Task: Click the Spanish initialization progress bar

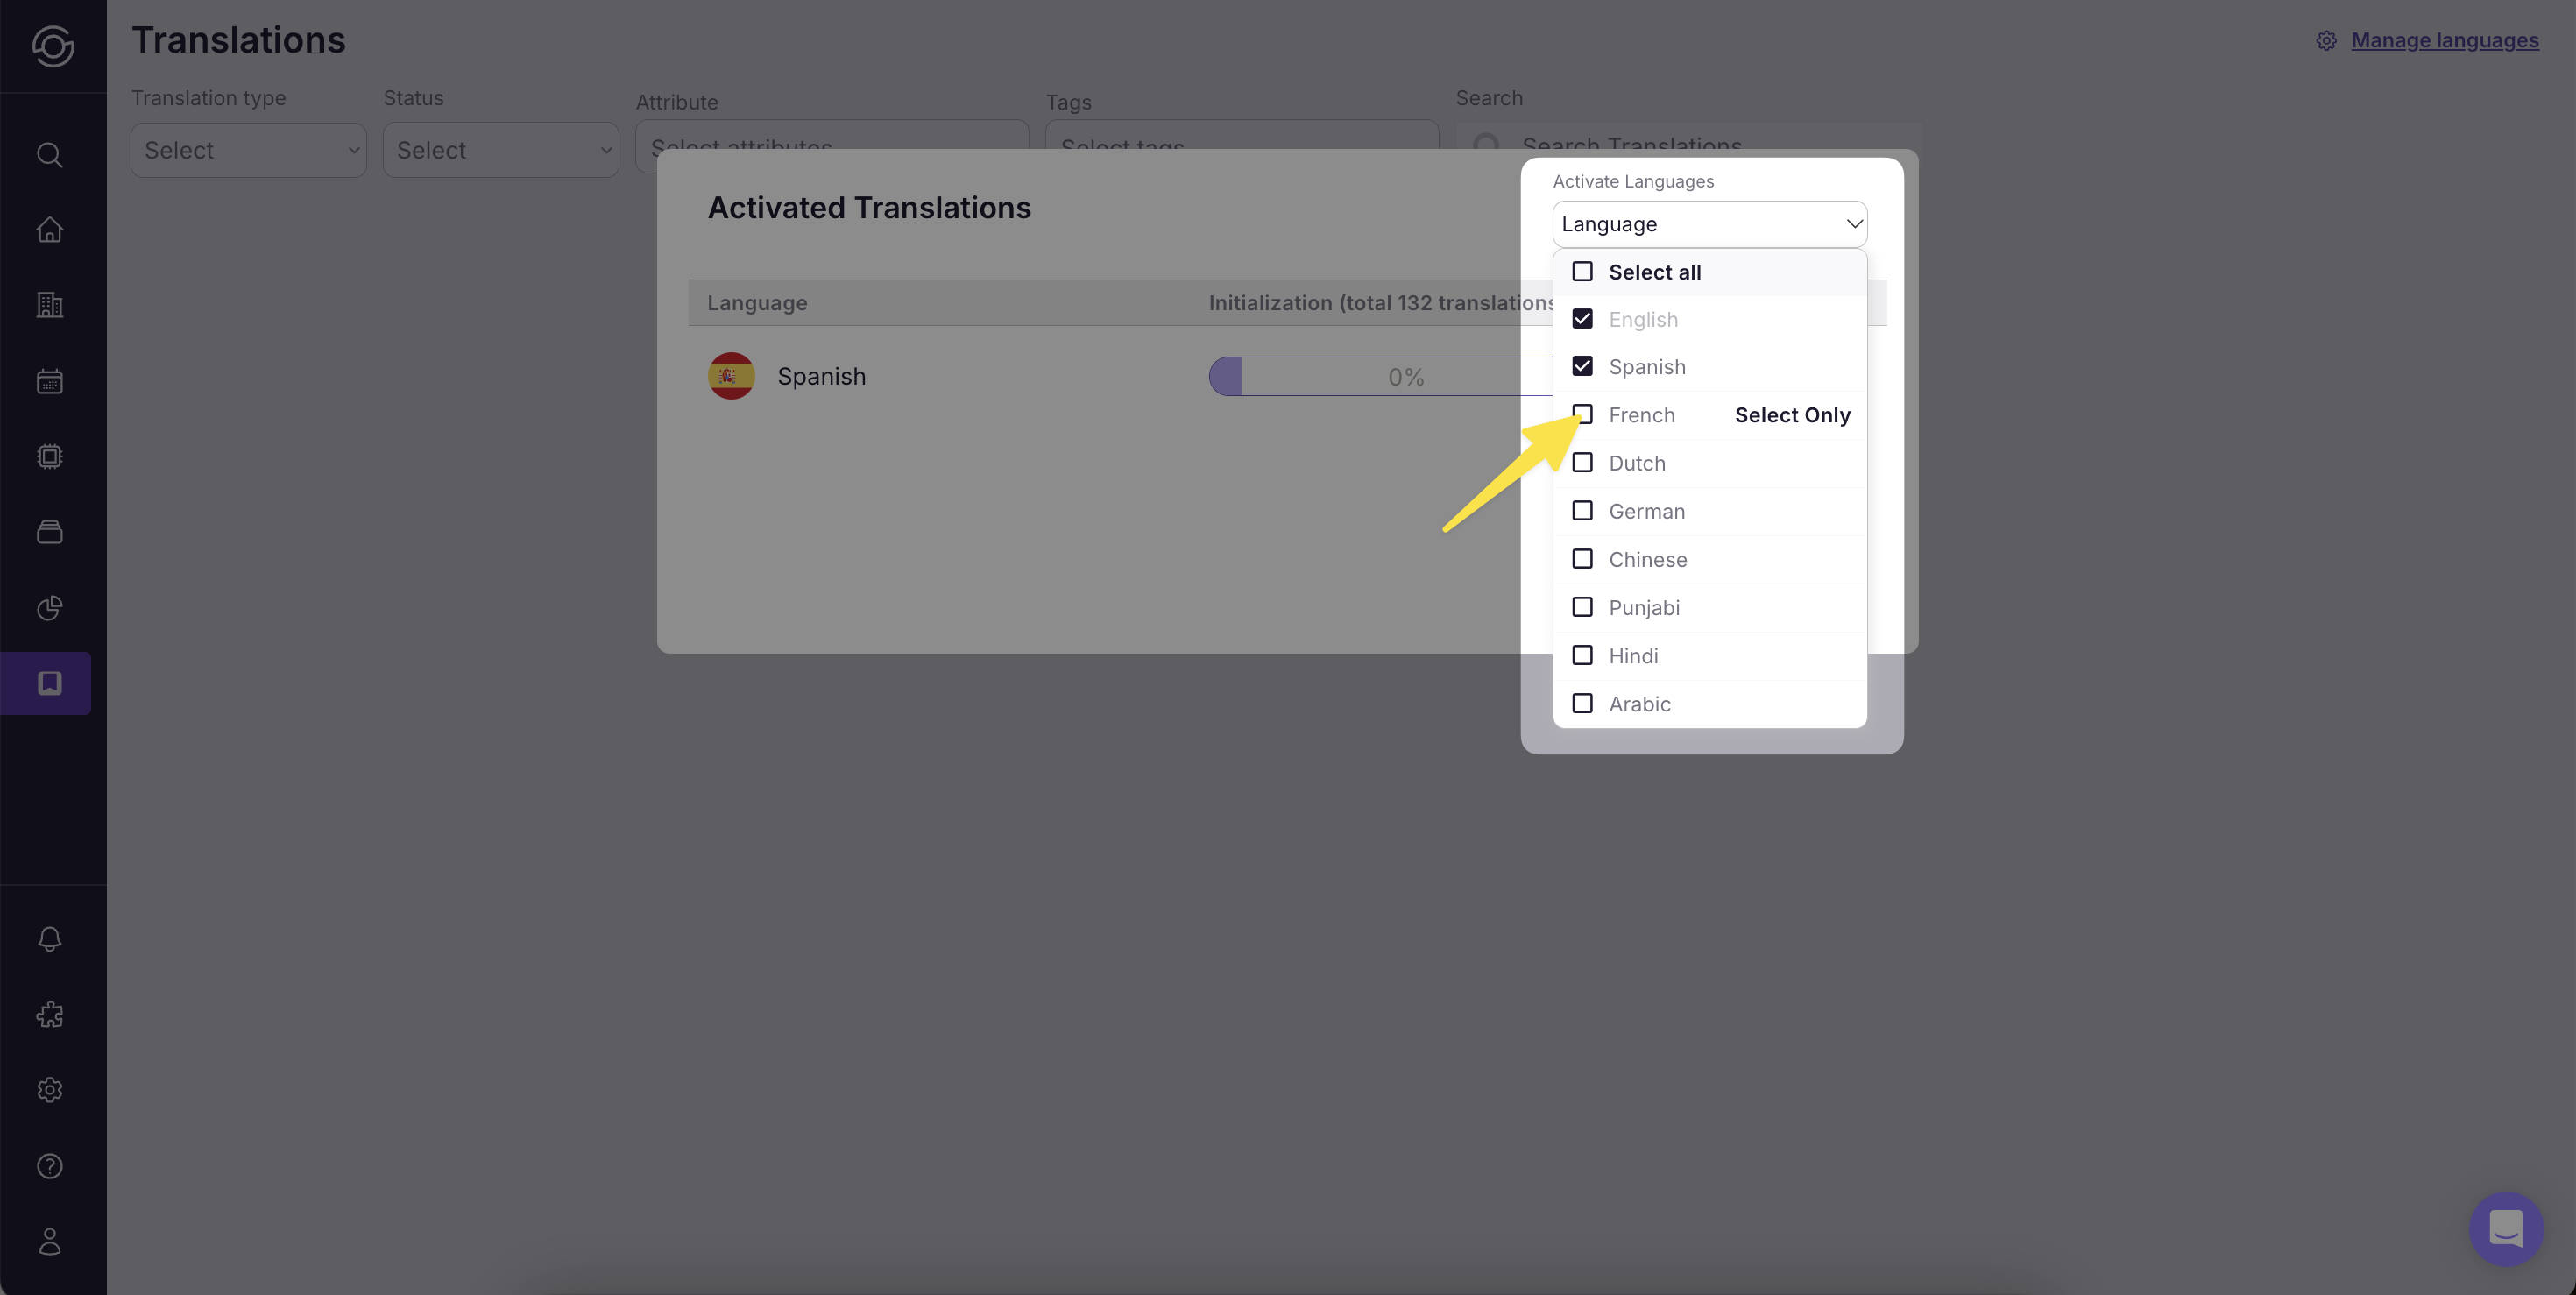Action: tap(1380, 377)
